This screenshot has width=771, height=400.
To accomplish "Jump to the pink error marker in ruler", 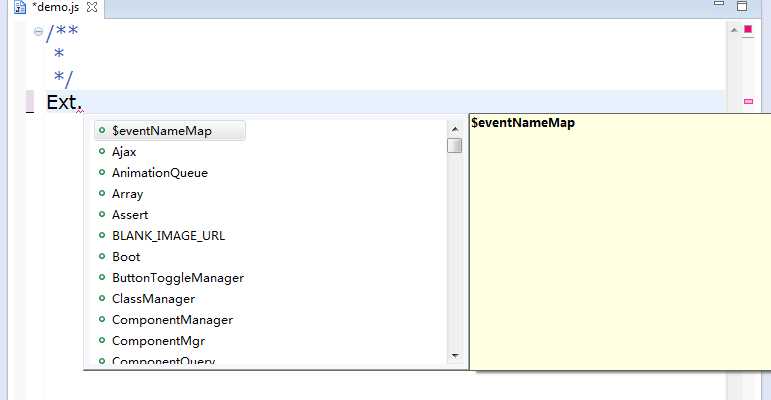I will coord(747,101).
